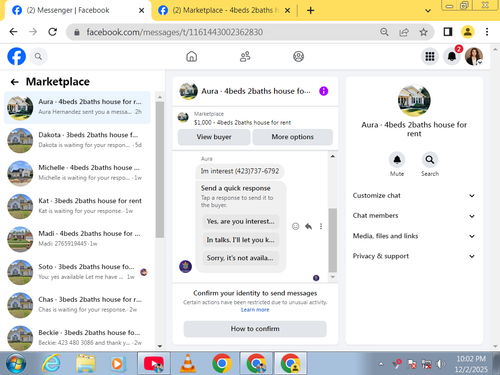Screen dimensions: 500x375
Task: Expand Media, files and links section
Action: click(x=413, y=236)
